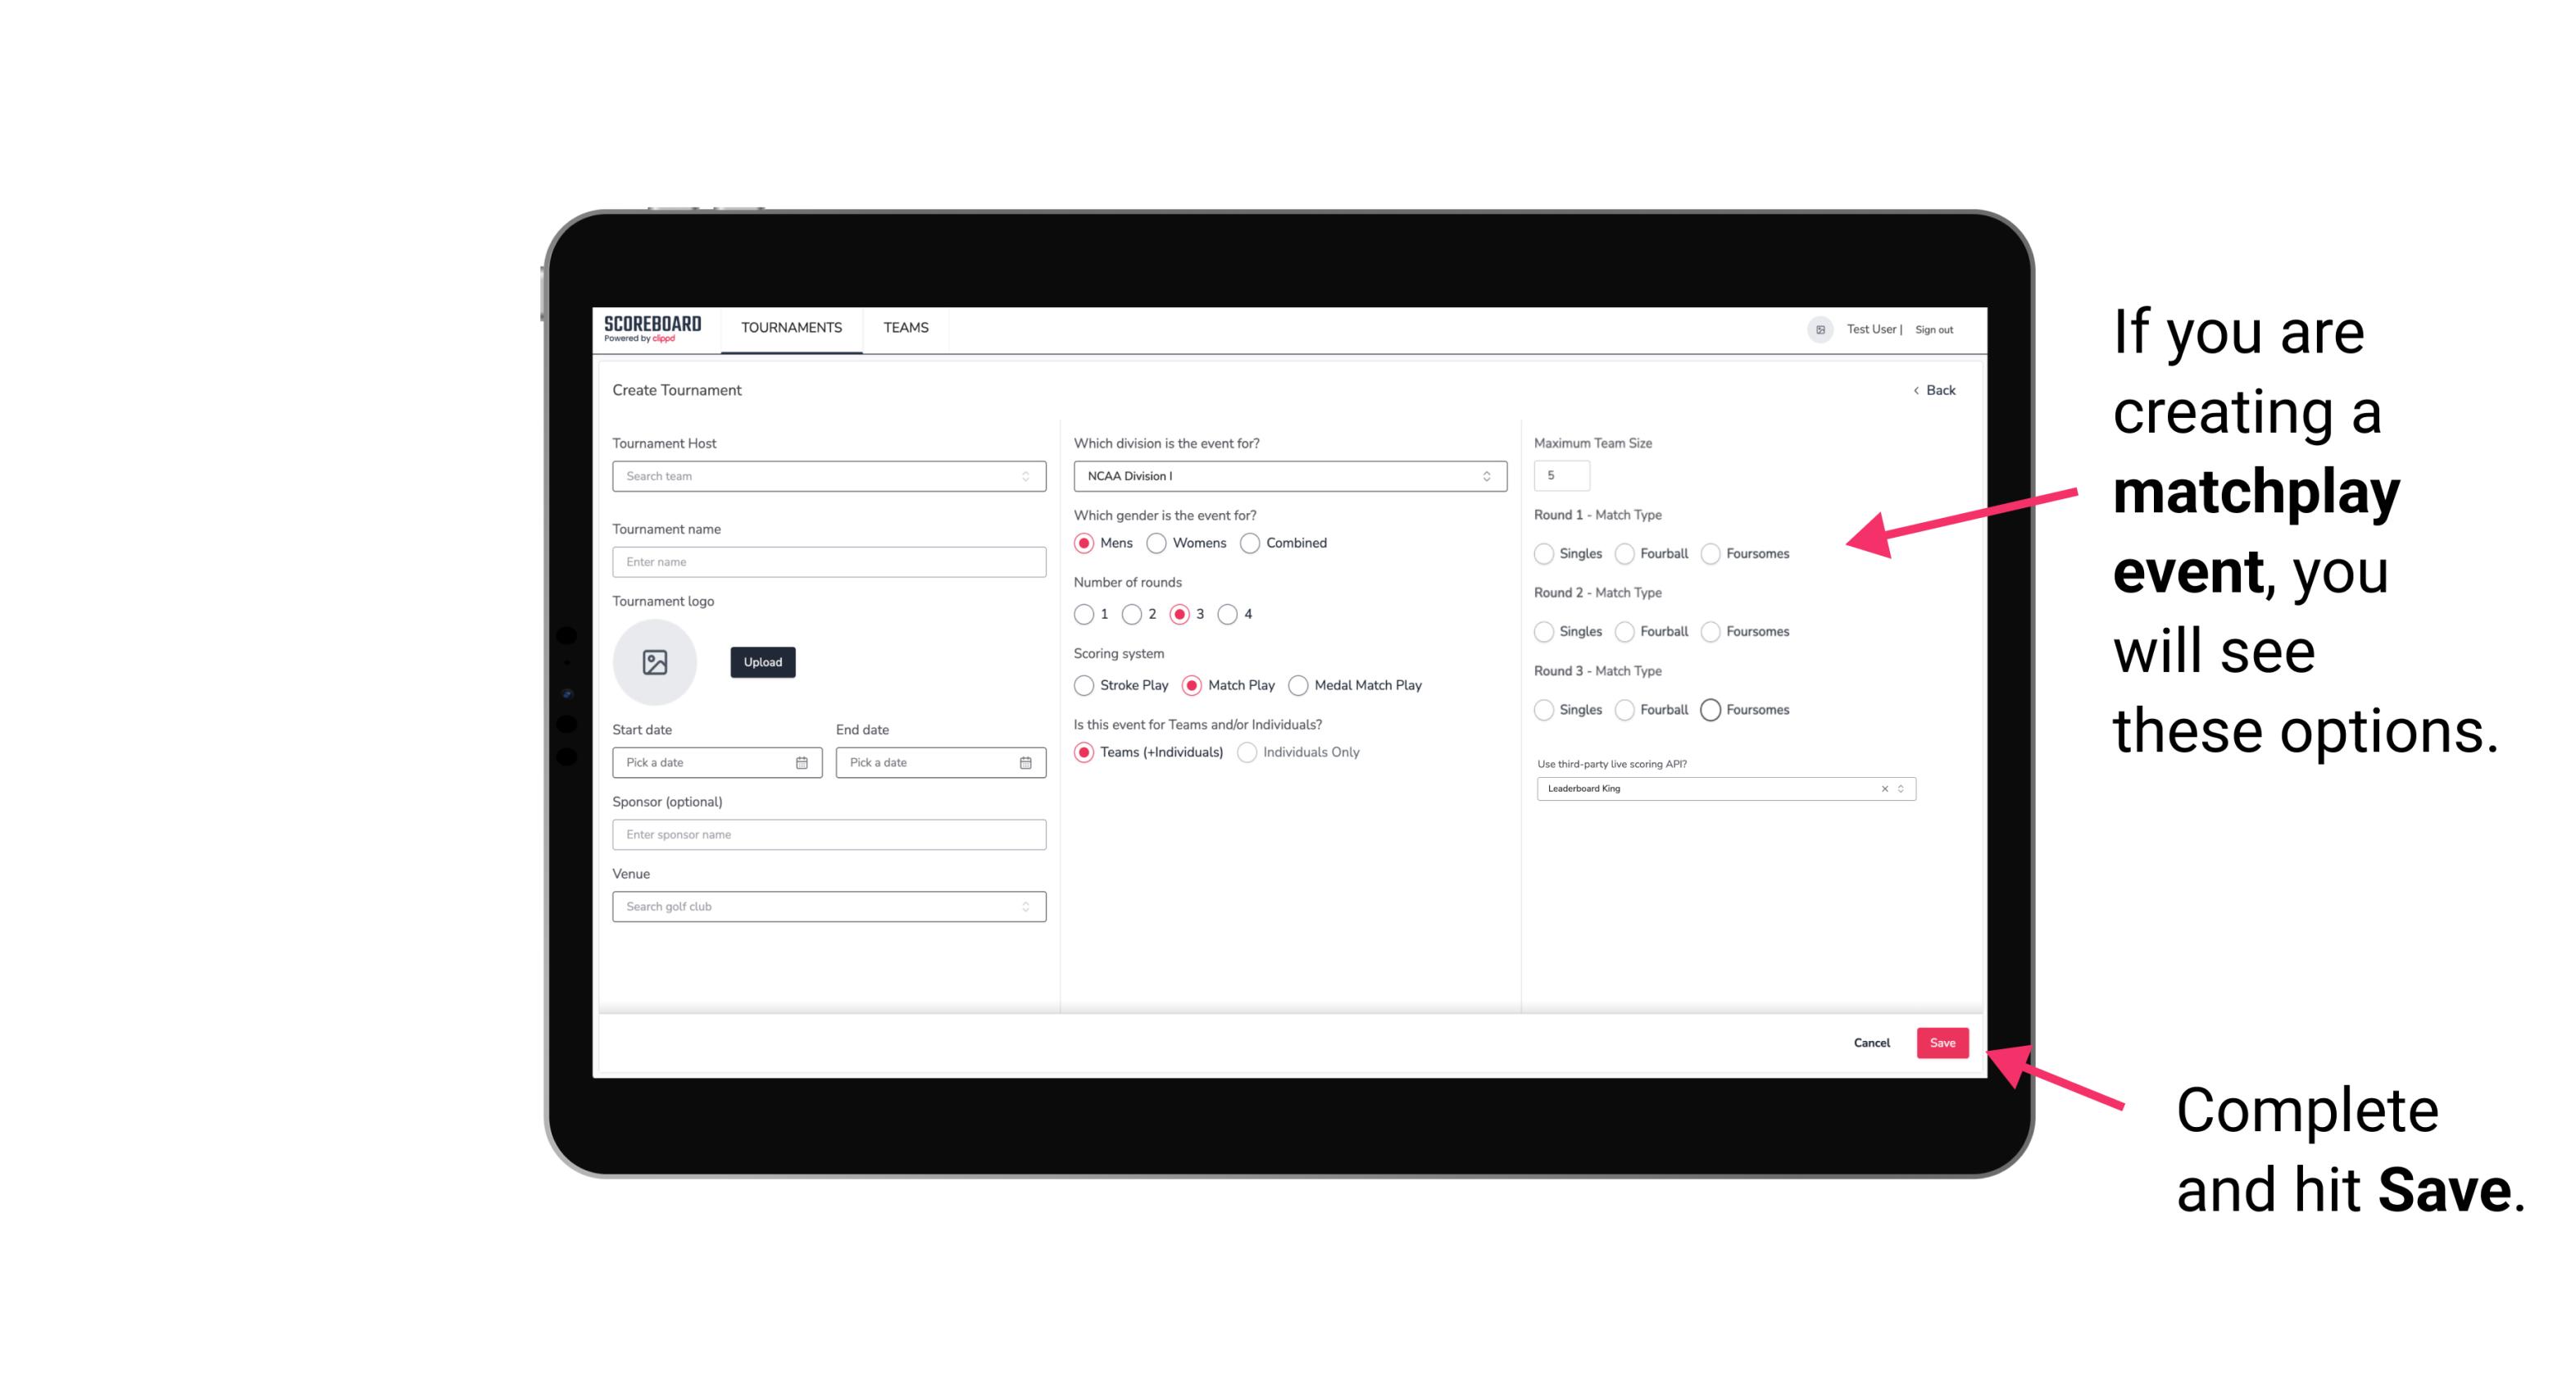
Task: Click the user profile icon
Action: (x=1814, y=328)
